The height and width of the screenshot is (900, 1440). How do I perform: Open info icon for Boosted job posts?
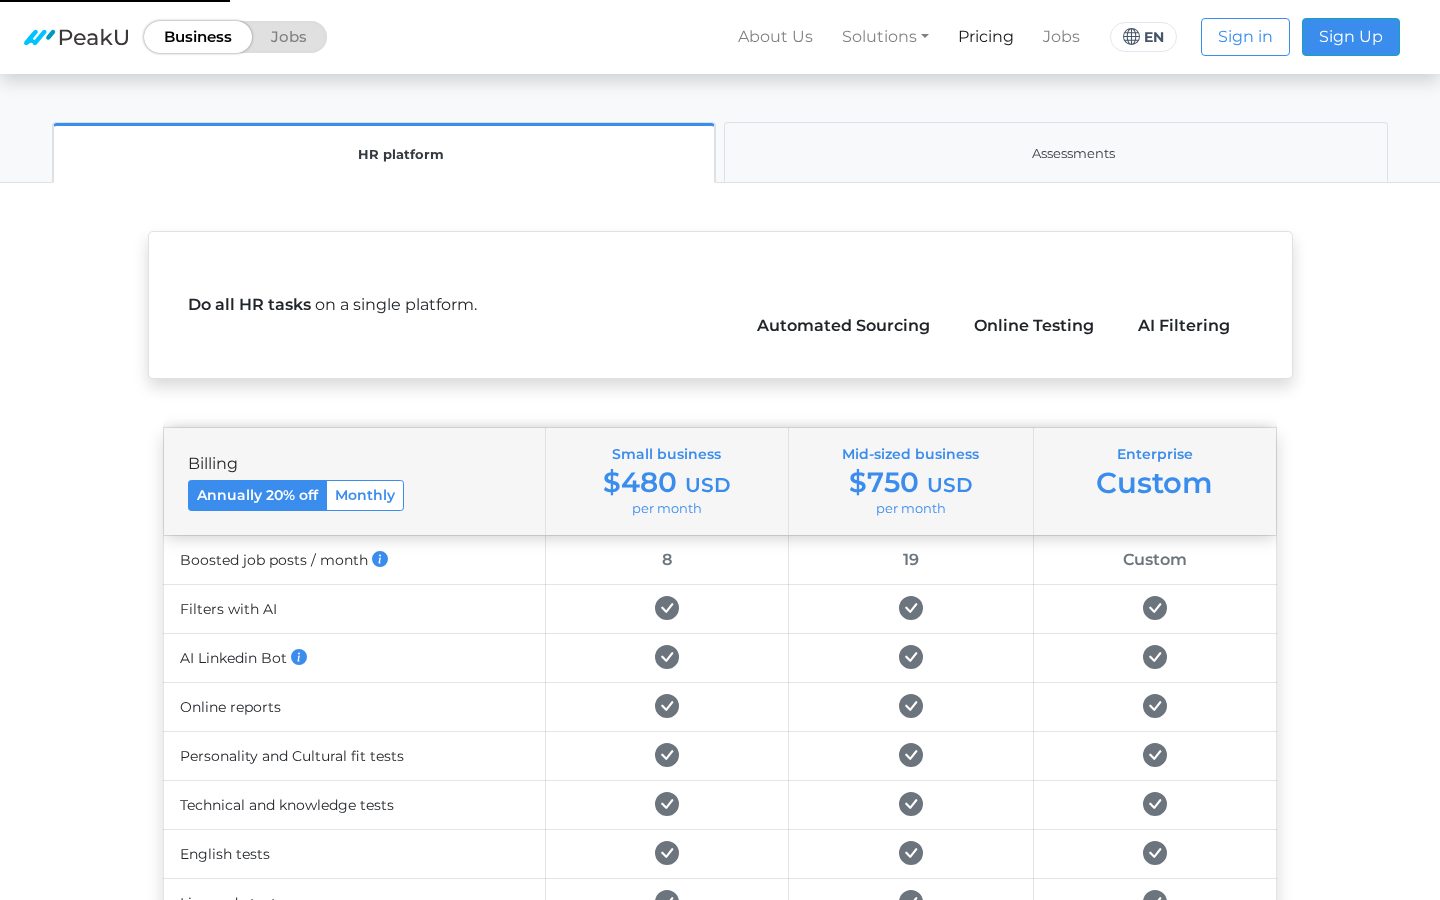tap(380, 559)
